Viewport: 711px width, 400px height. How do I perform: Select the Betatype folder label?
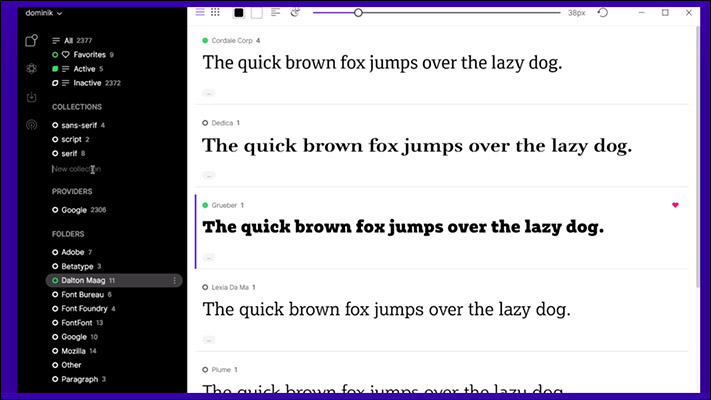(x=77, y=266)
